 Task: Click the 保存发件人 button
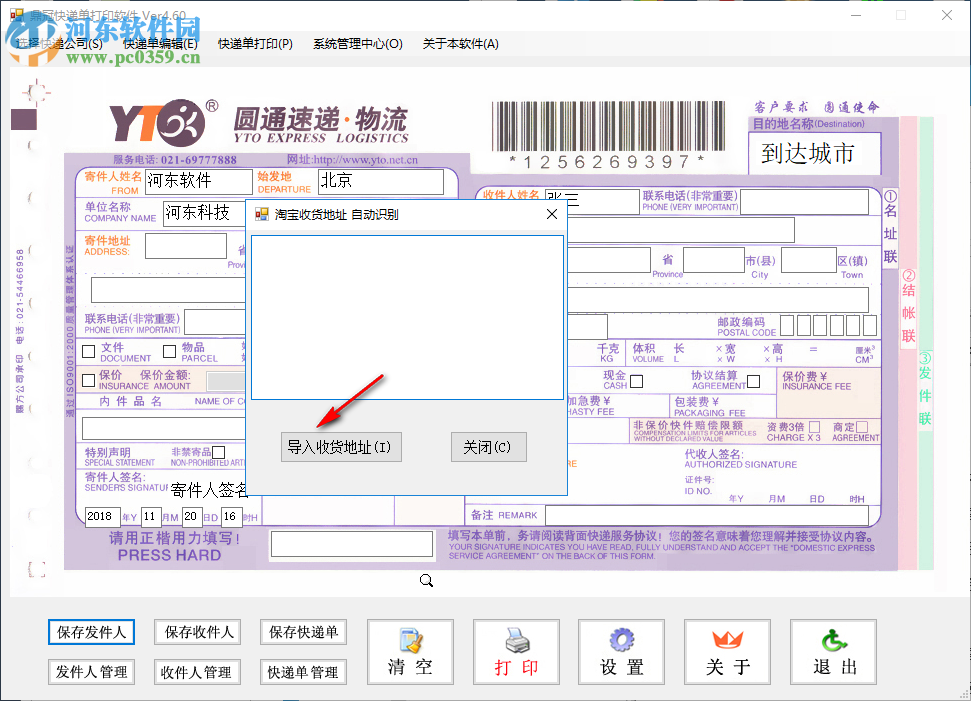click(91, 632)
